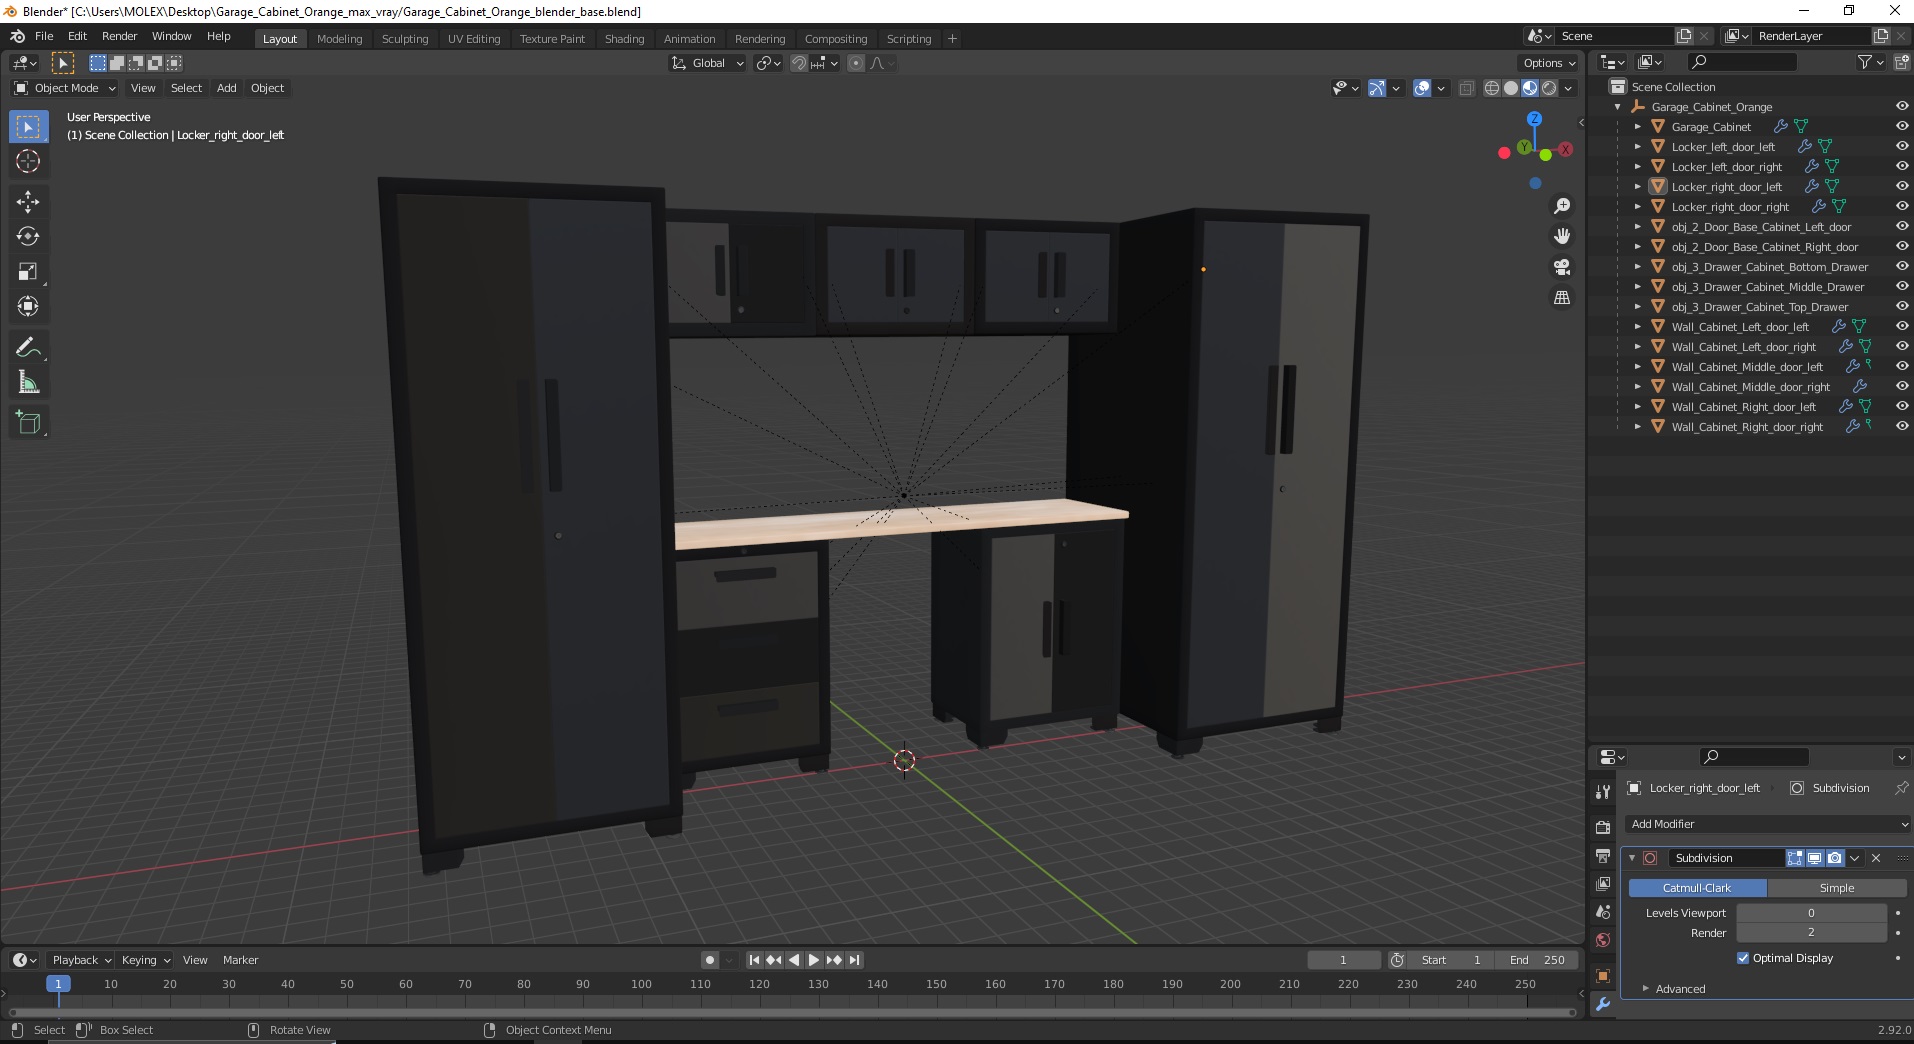
Task: Collapse the Subdivision modifier panel
Action: click(1632, 858)
